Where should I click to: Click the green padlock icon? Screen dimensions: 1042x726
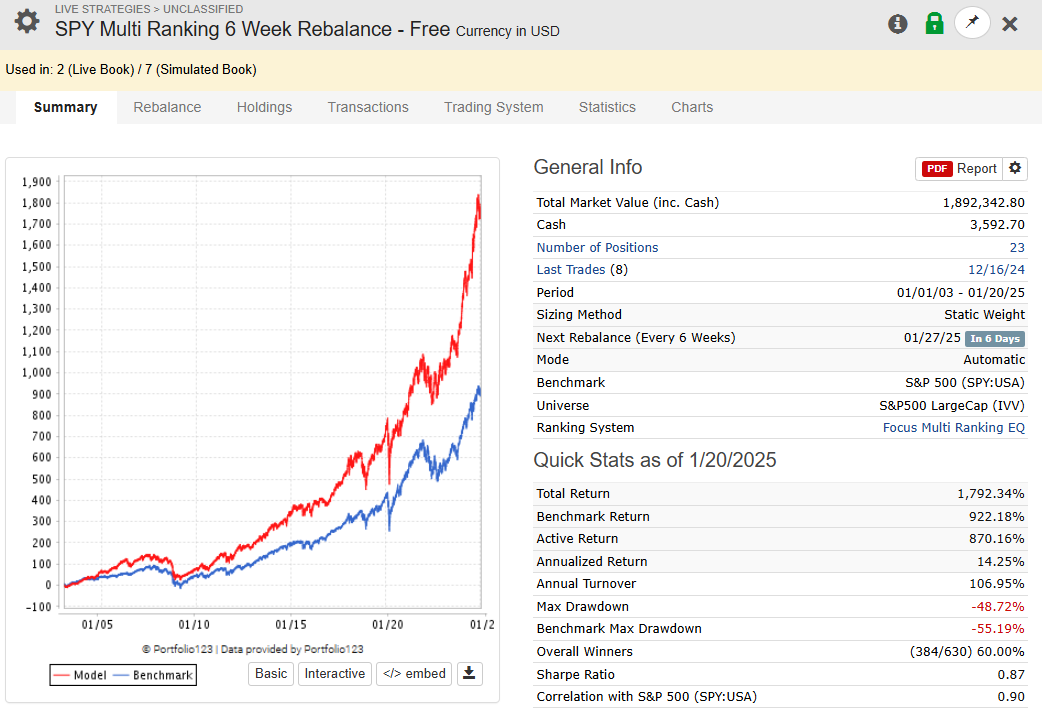(934, 23)
